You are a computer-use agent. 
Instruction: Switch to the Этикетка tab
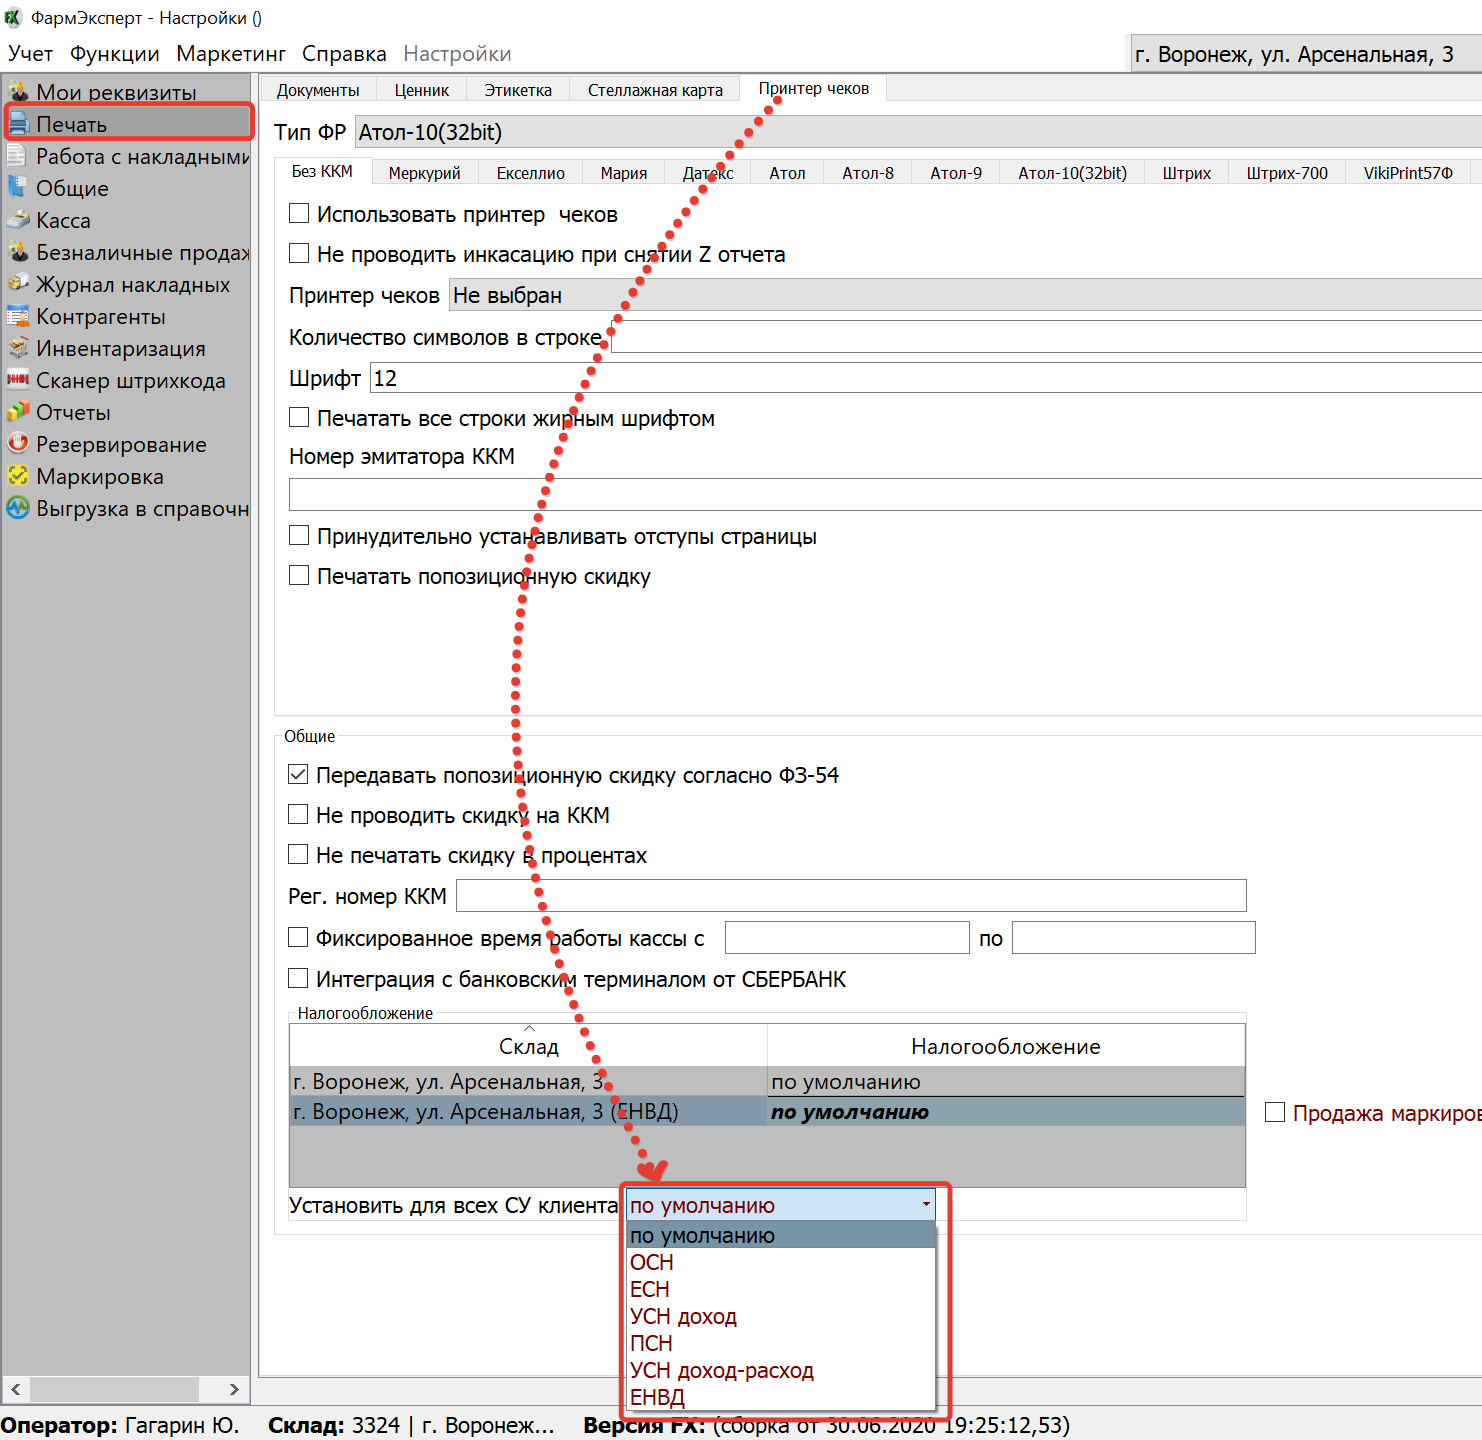[x=518, y=90]
